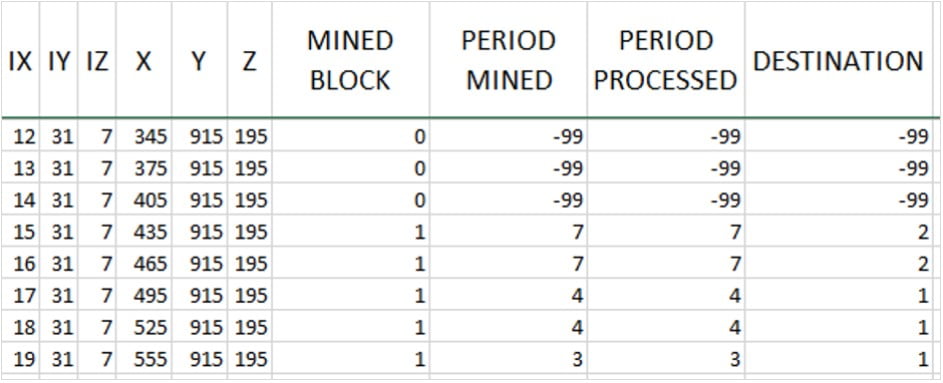This screenshot has height=383, width=943.
Task: Click the PERIOD PROCESSED header cell
Action: (x=666, y=60)
